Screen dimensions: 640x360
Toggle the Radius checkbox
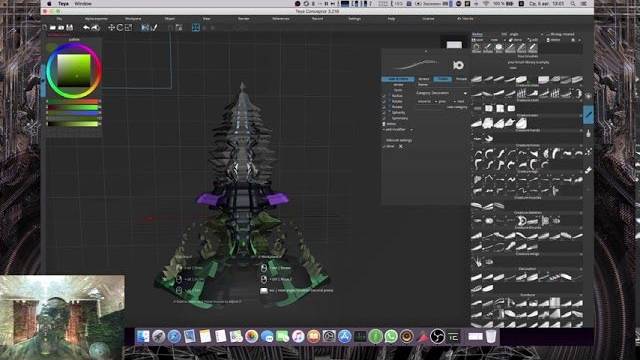384,96
